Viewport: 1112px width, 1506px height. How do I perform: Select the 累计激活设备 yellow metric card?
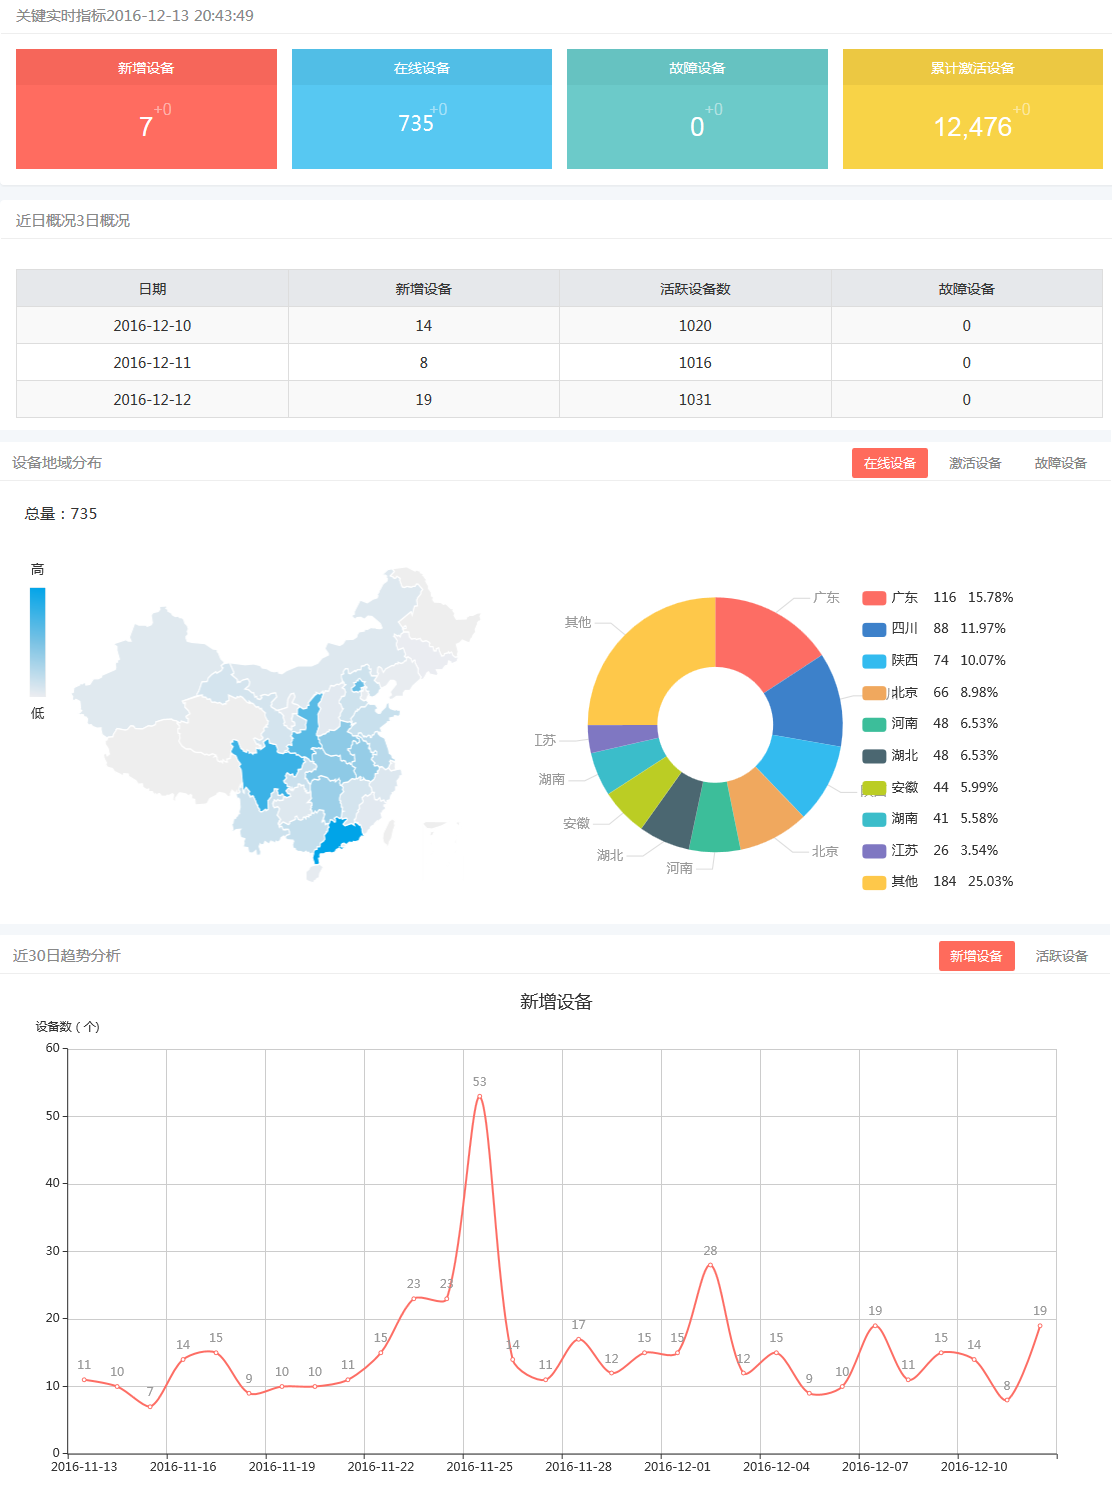point(972,109)
